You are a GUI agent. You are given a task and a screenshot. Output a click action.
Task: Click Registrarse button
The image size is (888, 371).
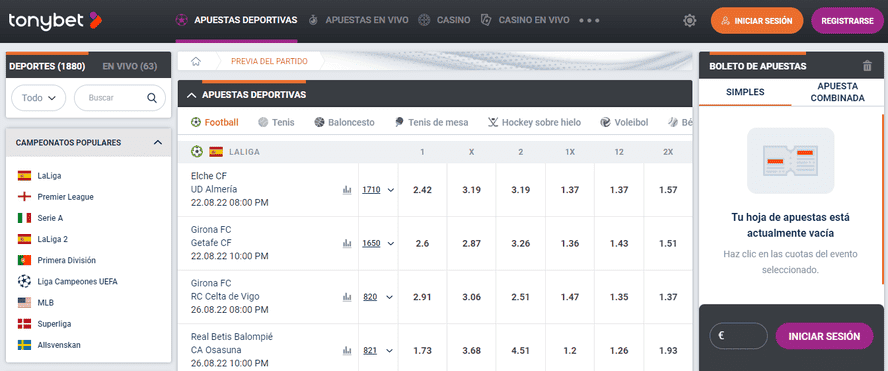(x=847, y=21)
